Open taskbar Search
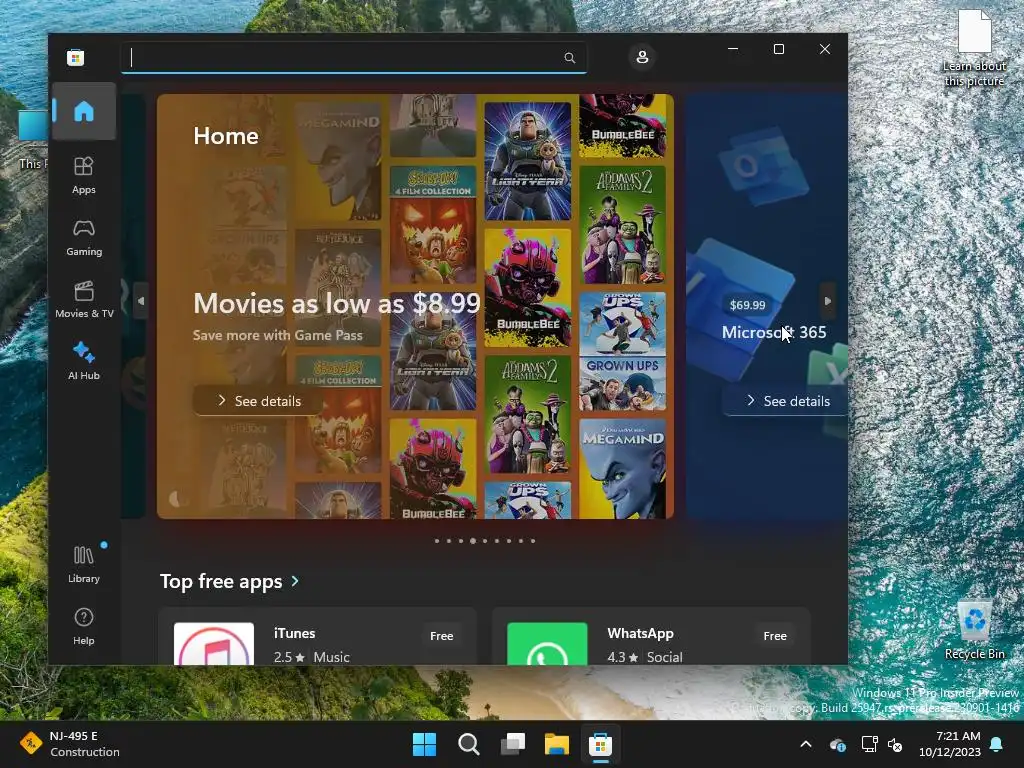The height and width of the screenshot is (768, 1024). (x=468, y=744)
